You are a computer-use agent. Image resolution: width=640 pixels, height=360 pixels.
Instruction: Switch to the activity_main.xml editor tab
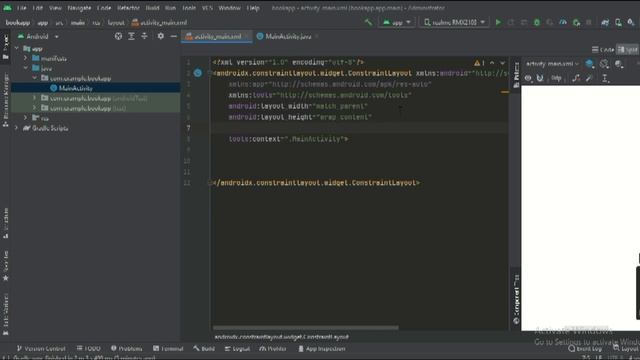[x=216, y=36]
